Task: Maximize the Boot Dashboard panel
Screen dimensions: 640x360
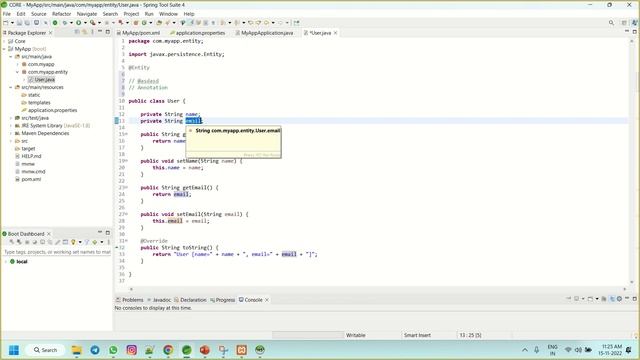Action: point(108,233)
